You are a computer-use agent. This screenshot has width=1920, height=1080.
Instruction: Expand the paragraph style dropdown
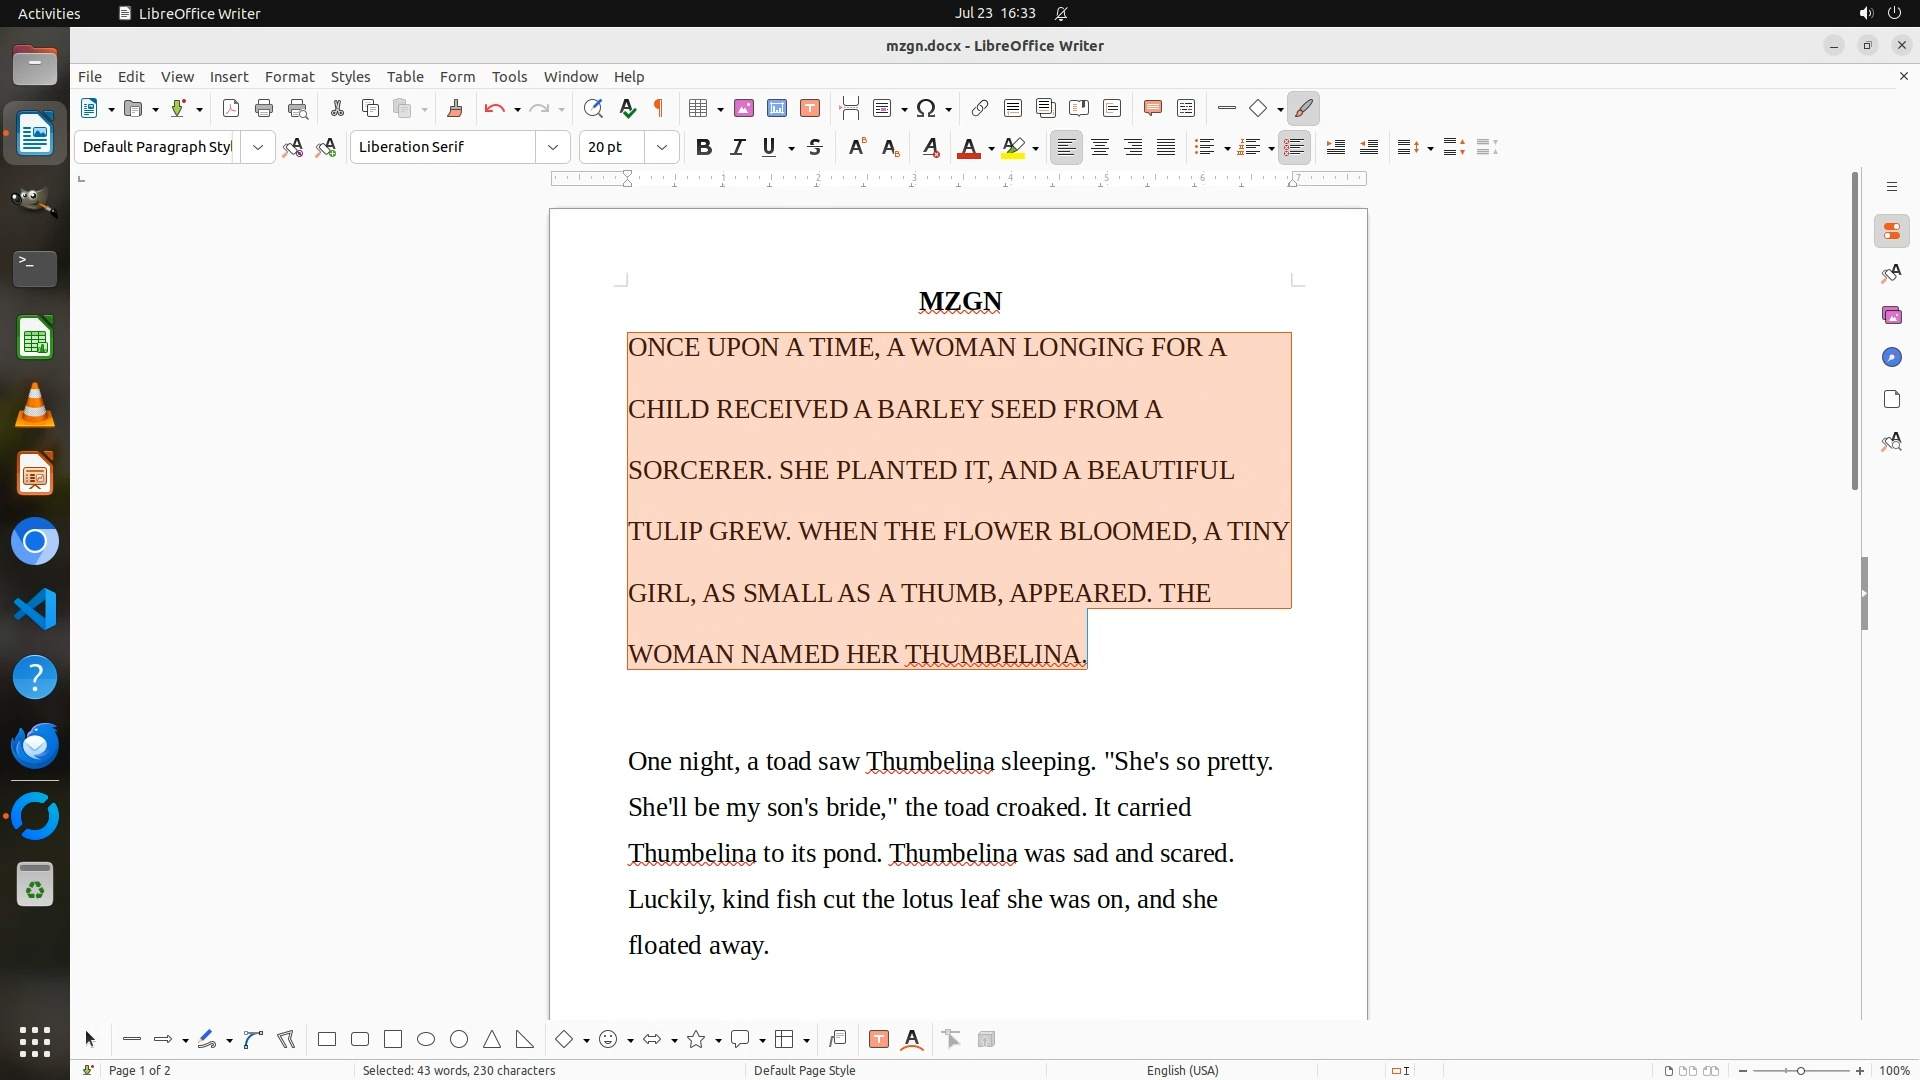click(x=257, y=147)
